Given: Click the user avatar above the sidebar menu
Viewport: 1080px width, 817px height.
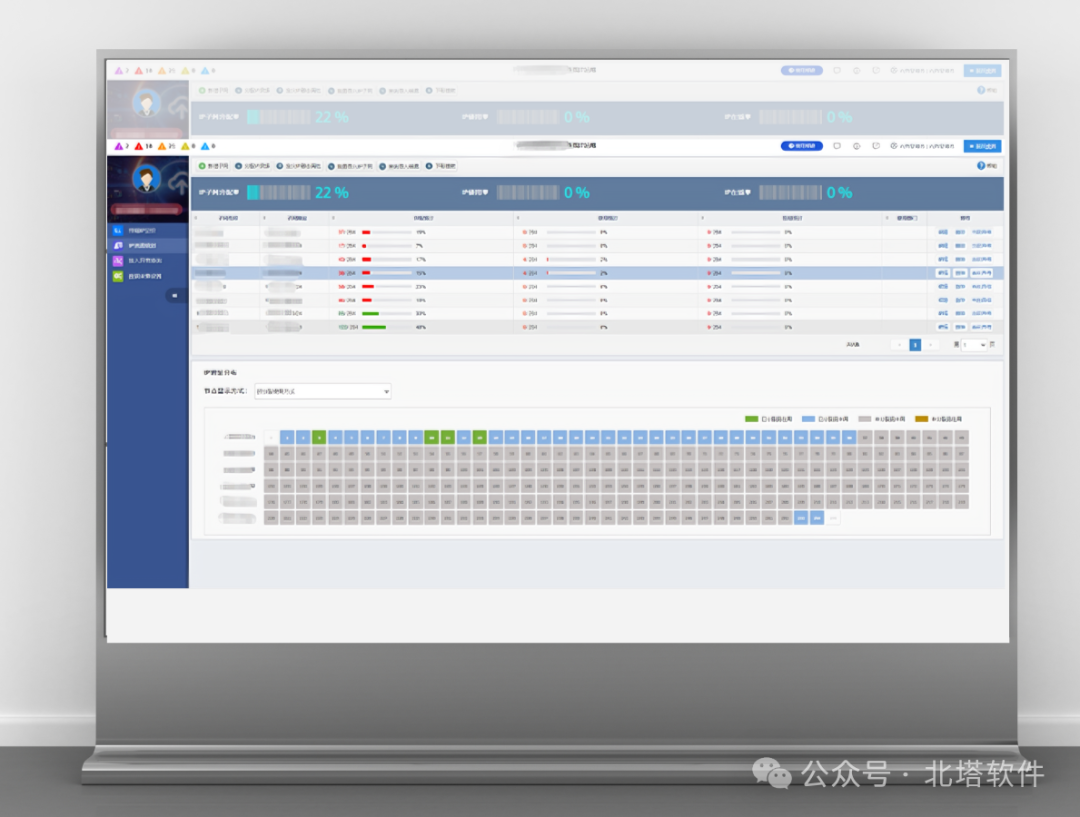Looking at the screenshot, I should (x=146, y=179).
